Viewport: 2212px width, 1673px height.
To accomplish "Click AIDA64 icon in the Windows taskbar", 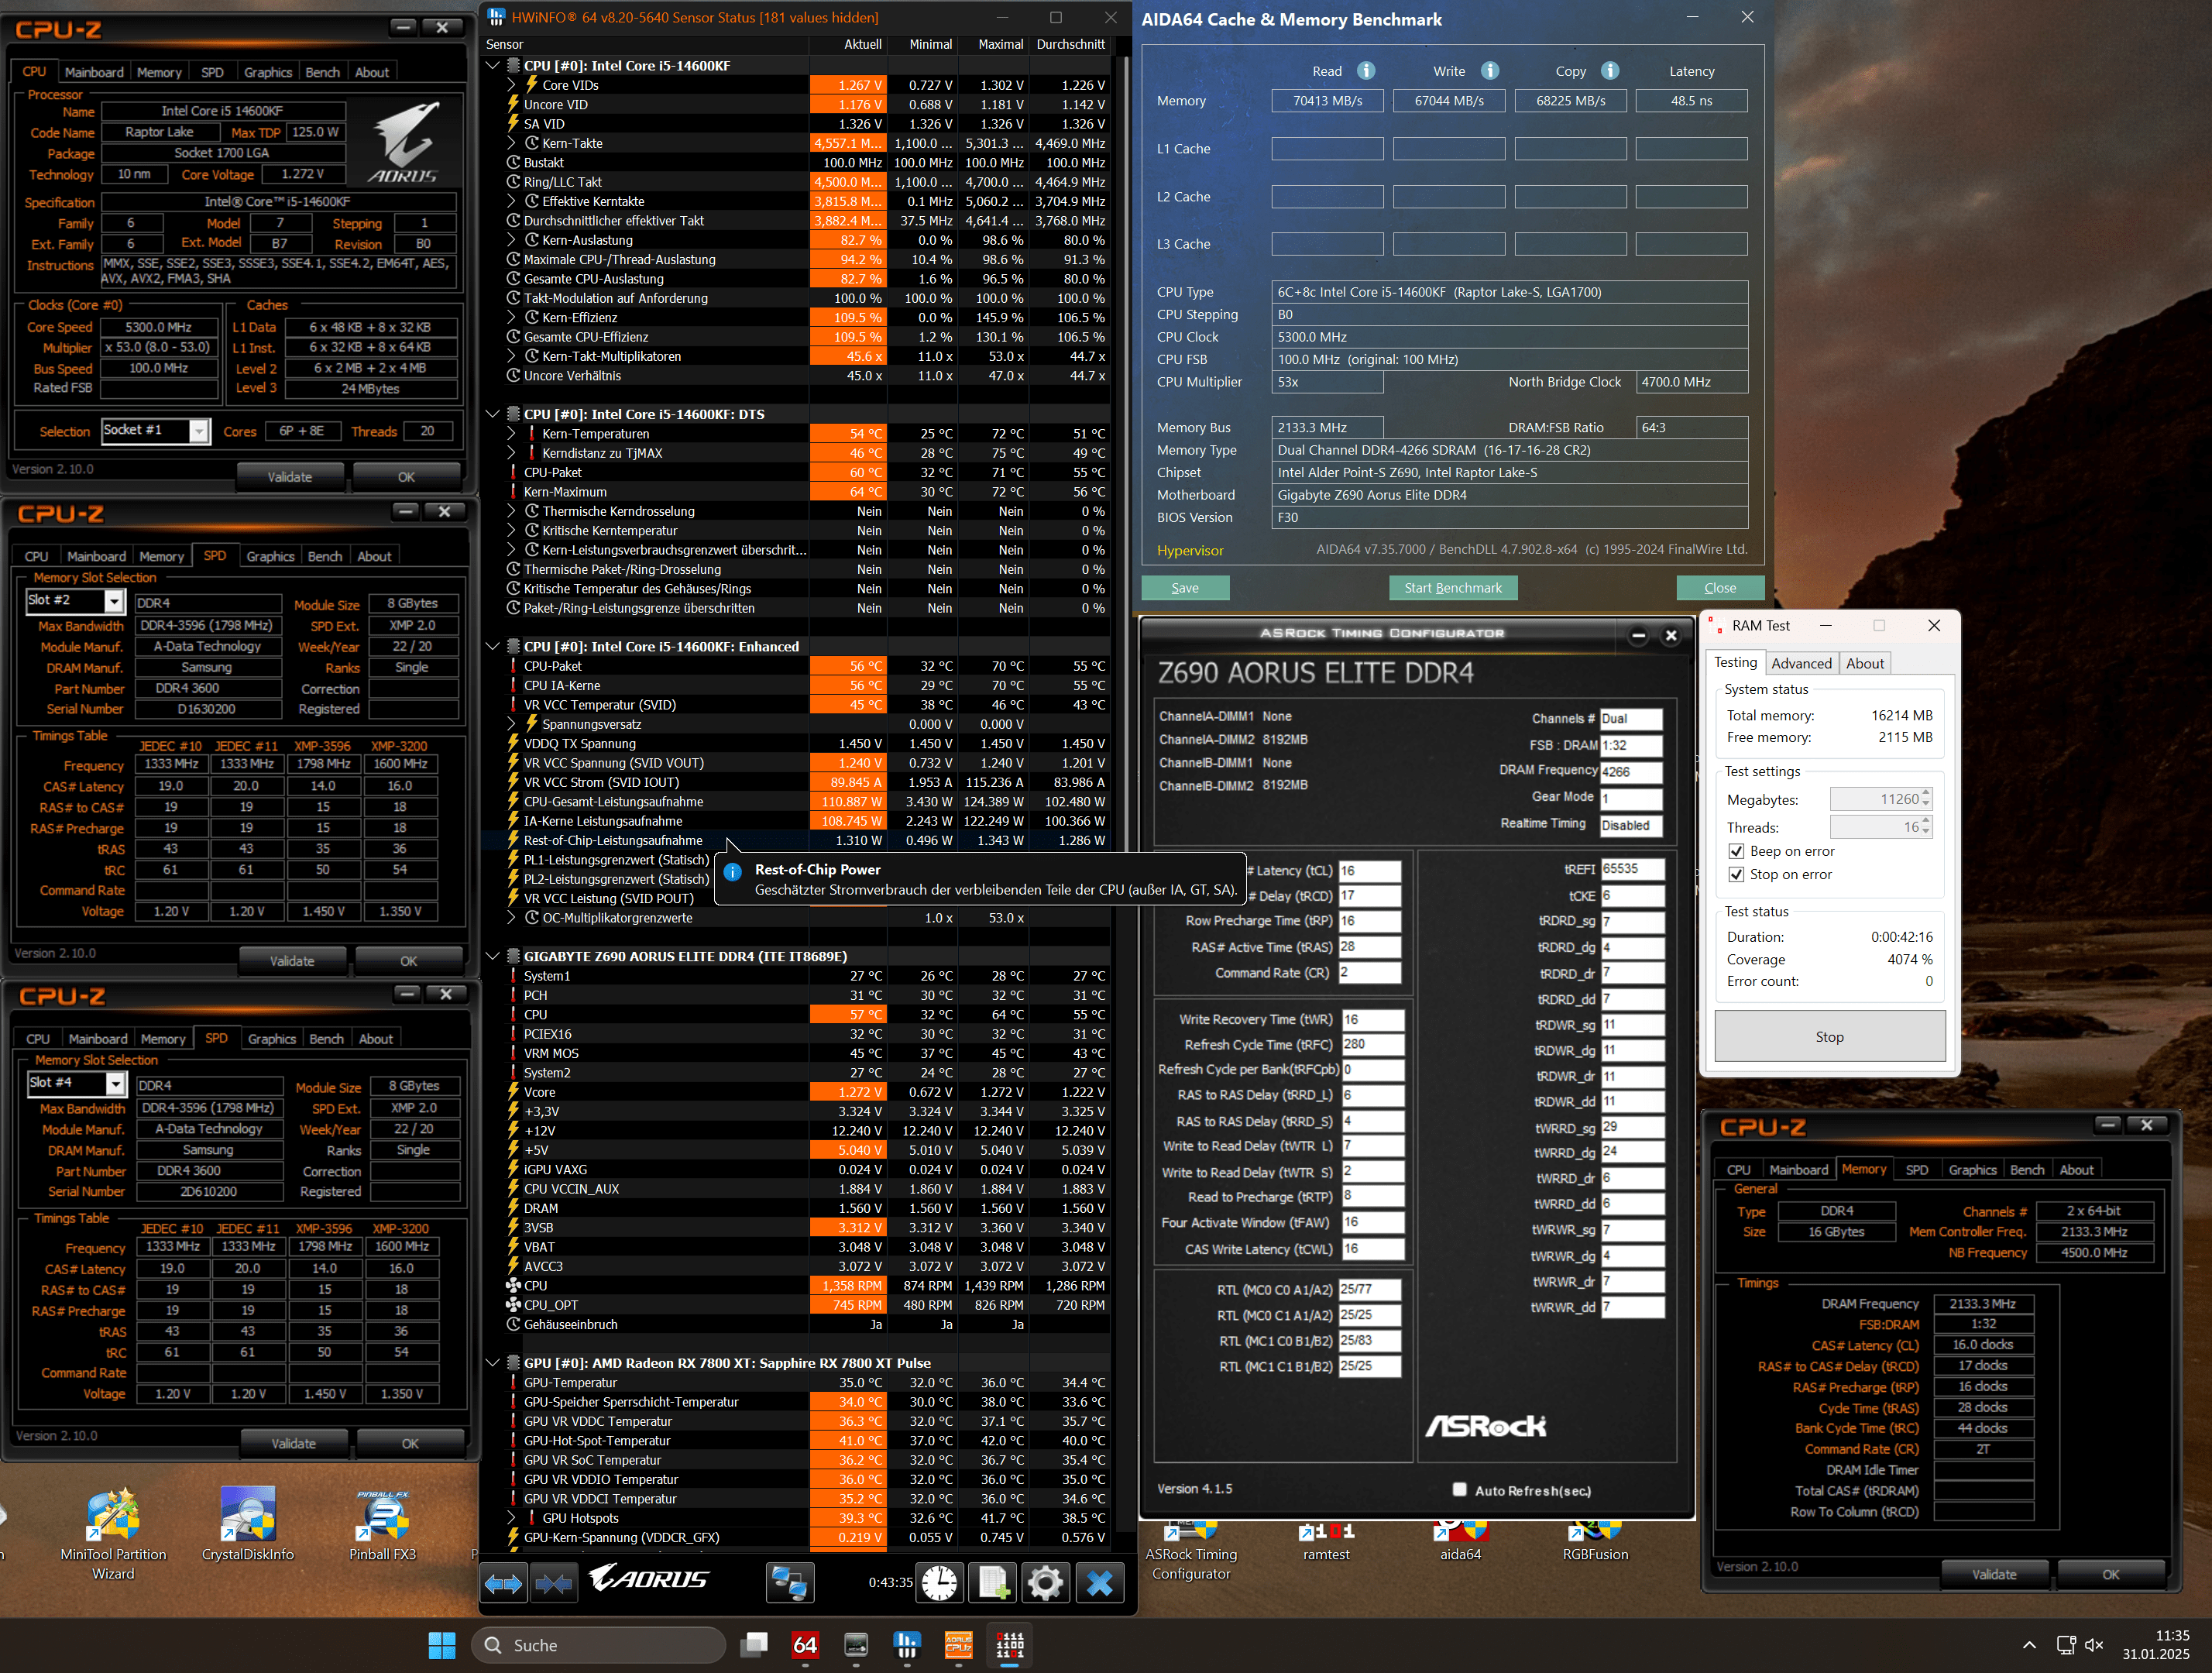I will point(805,1645).
